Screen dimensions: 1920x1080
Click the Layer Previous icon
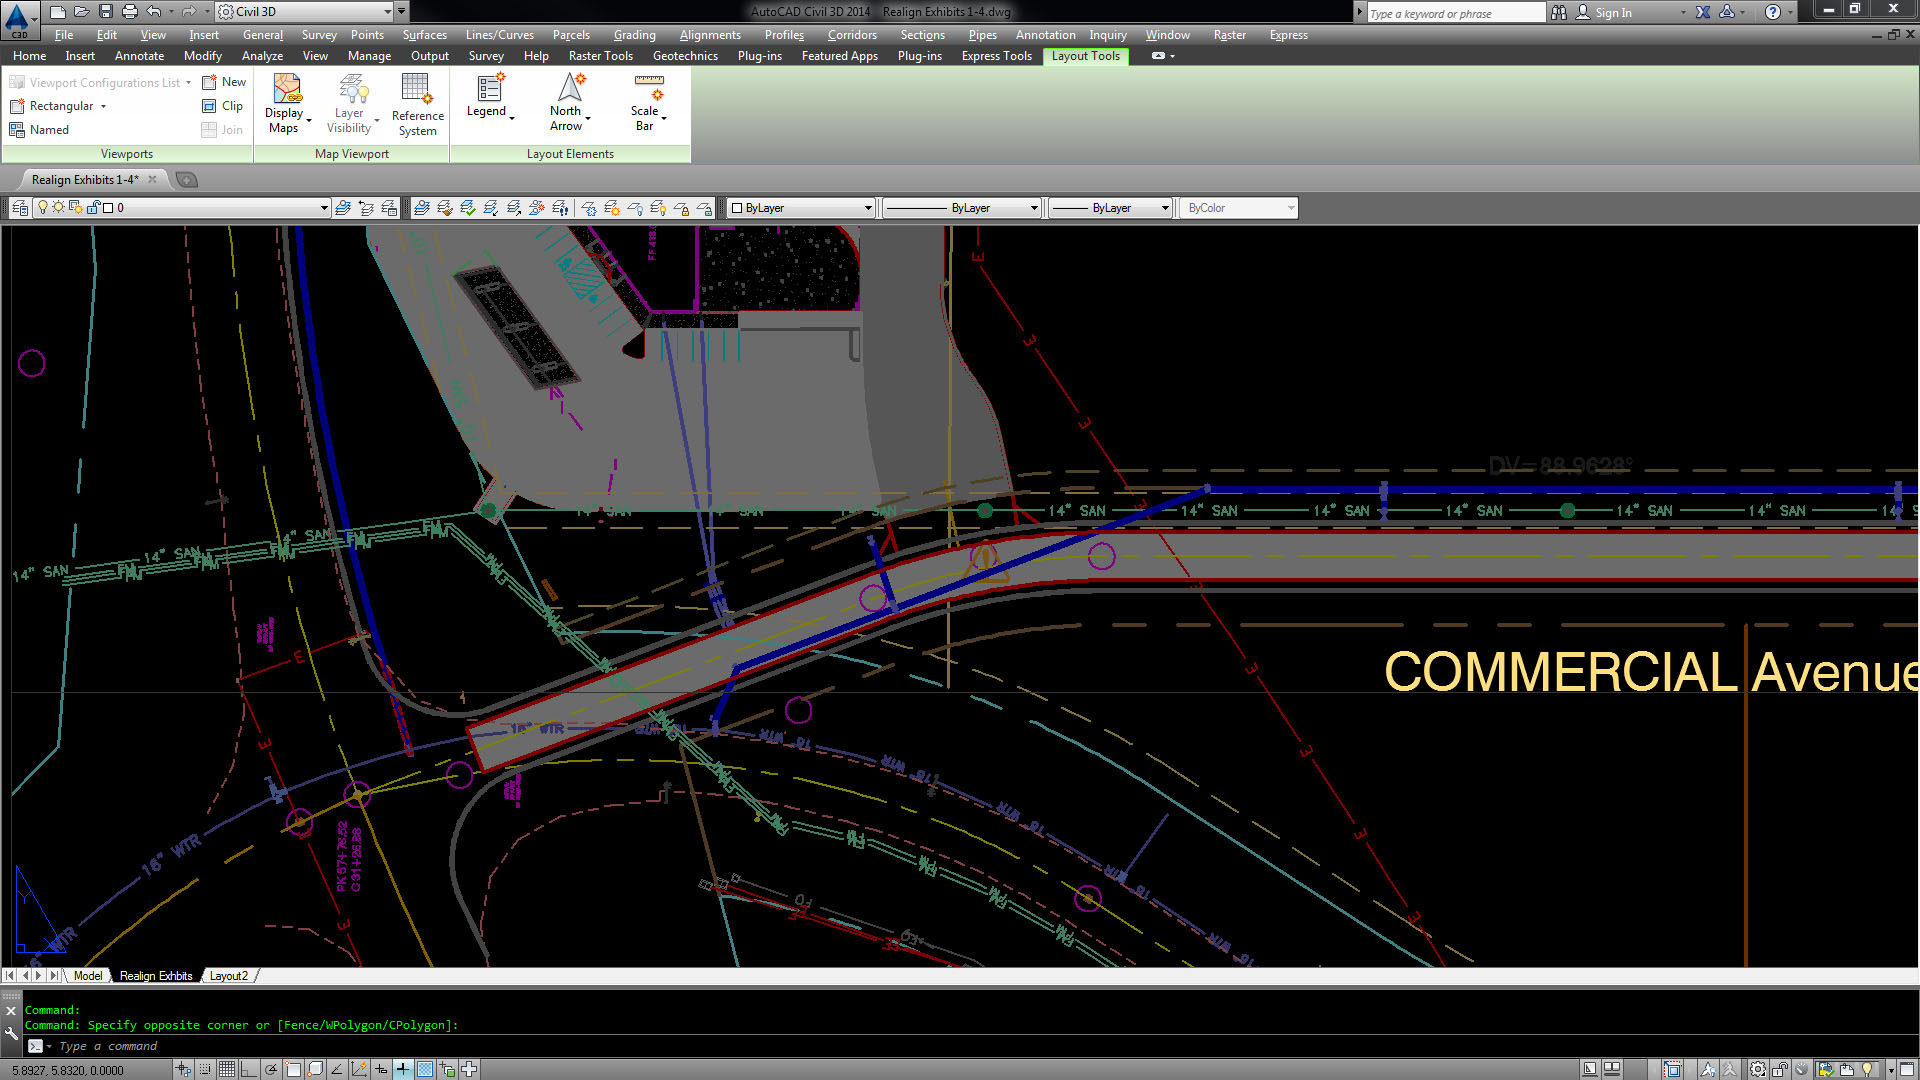coord(366,207)
